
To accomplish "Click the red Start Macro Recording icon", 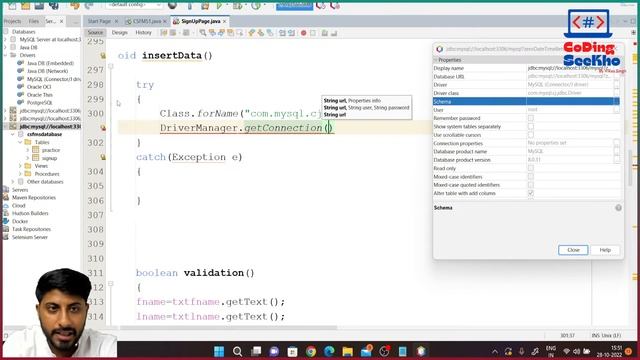I will click(303, 33).
